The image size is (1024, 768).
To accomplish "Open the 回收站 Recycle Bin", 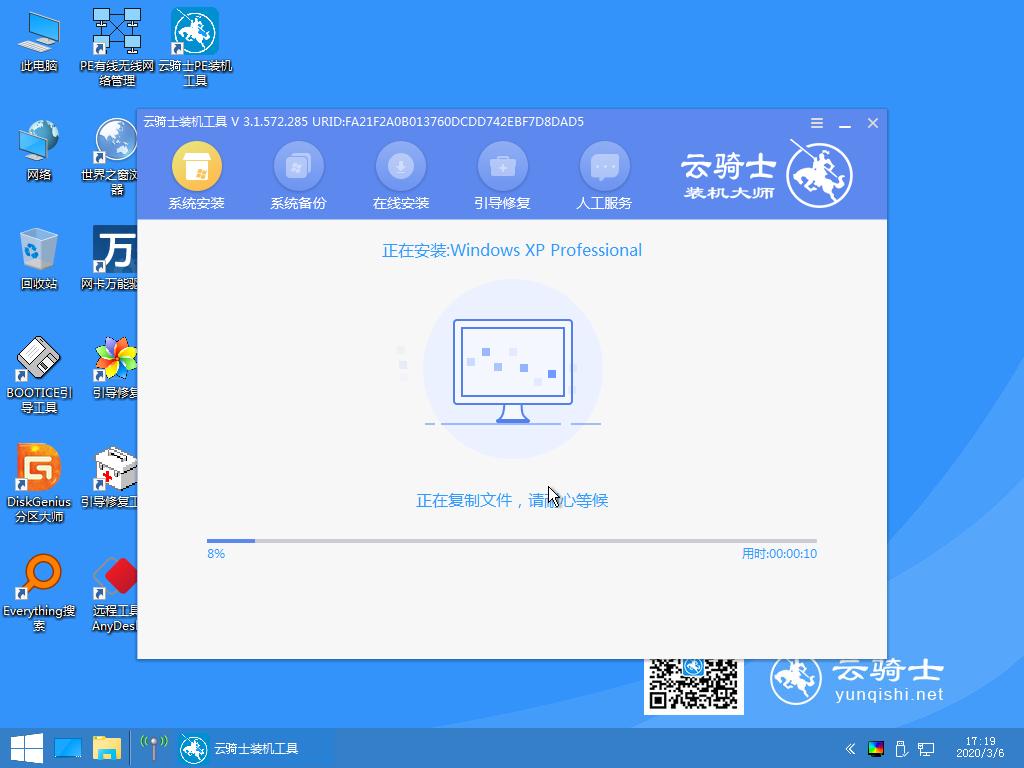I will coord(38,250).
